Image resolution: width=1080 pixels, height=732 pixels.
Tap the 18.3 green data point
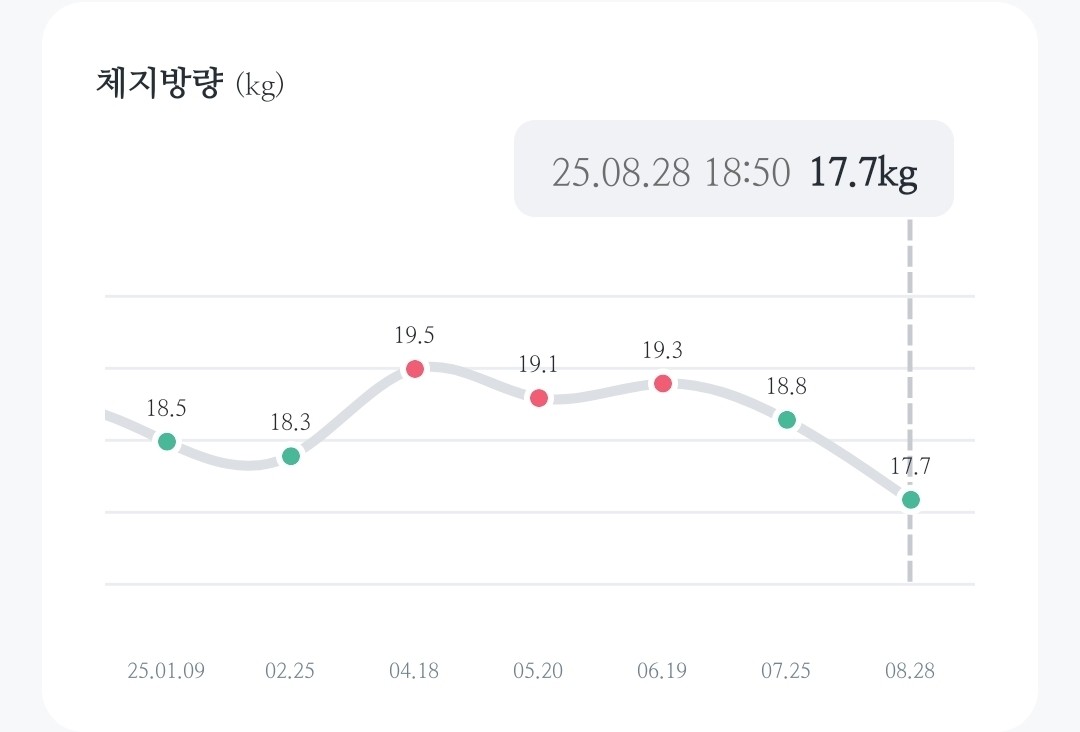pos(291,456)
